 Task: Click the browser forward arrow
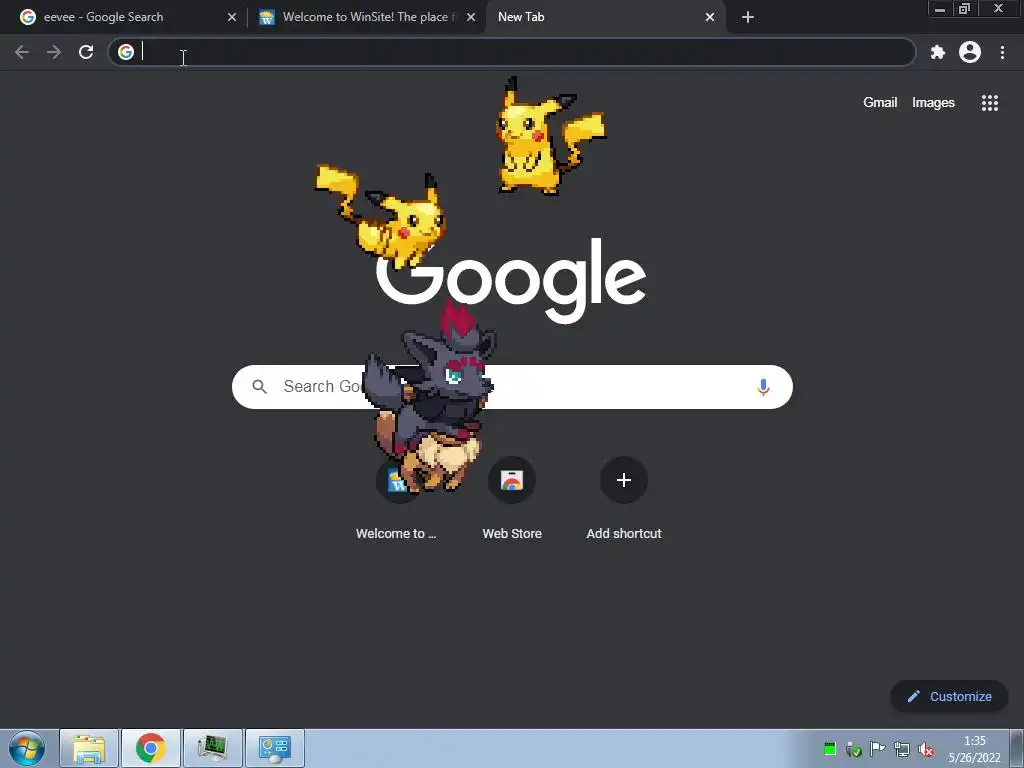pos(54,52)
